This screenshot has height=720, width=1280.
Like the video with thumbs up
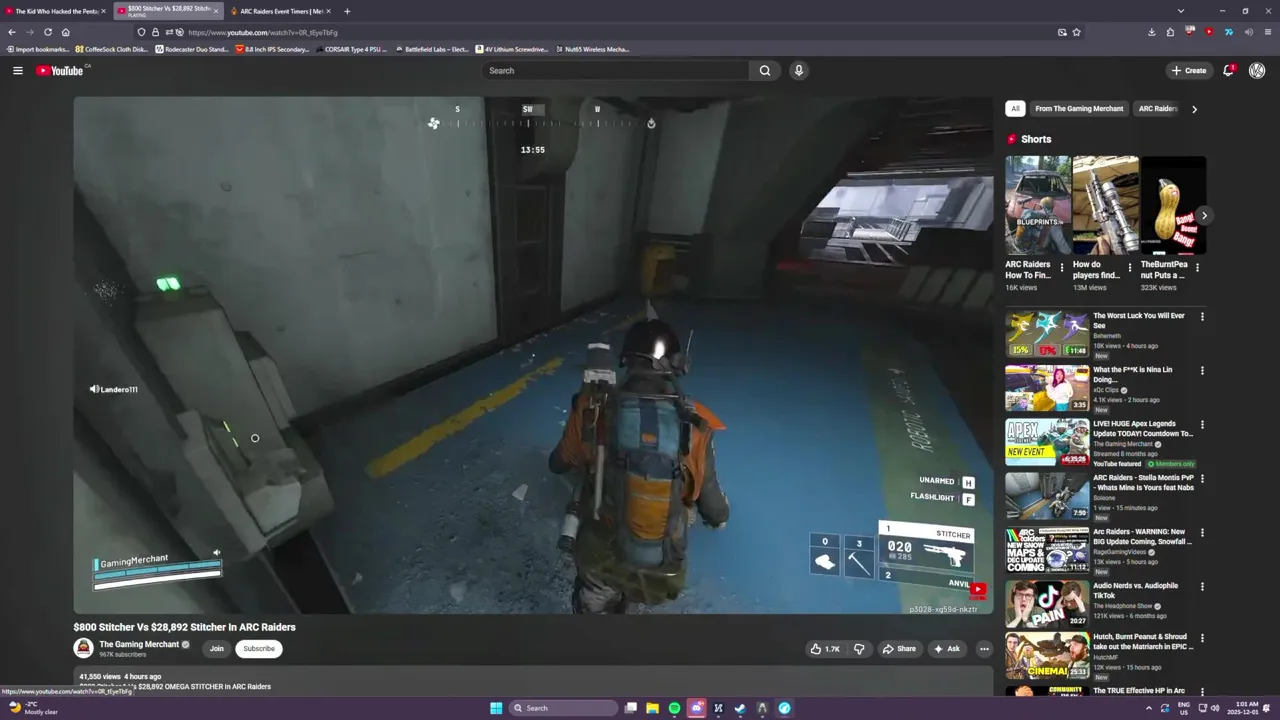[x=825, y=649]
